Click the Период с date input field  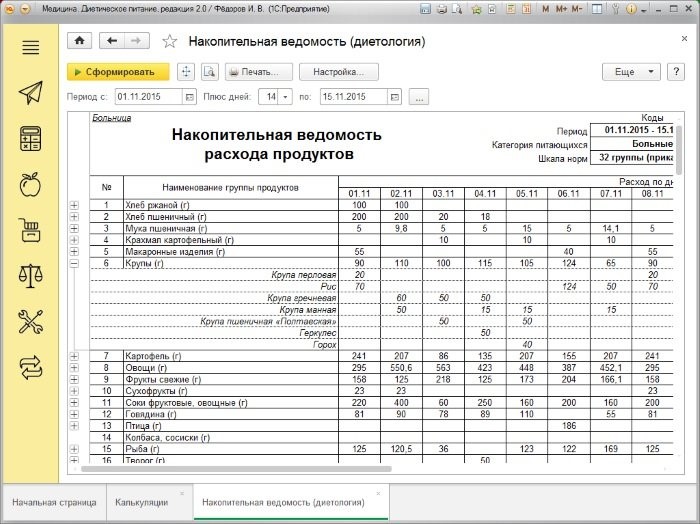tap(147, 97)
